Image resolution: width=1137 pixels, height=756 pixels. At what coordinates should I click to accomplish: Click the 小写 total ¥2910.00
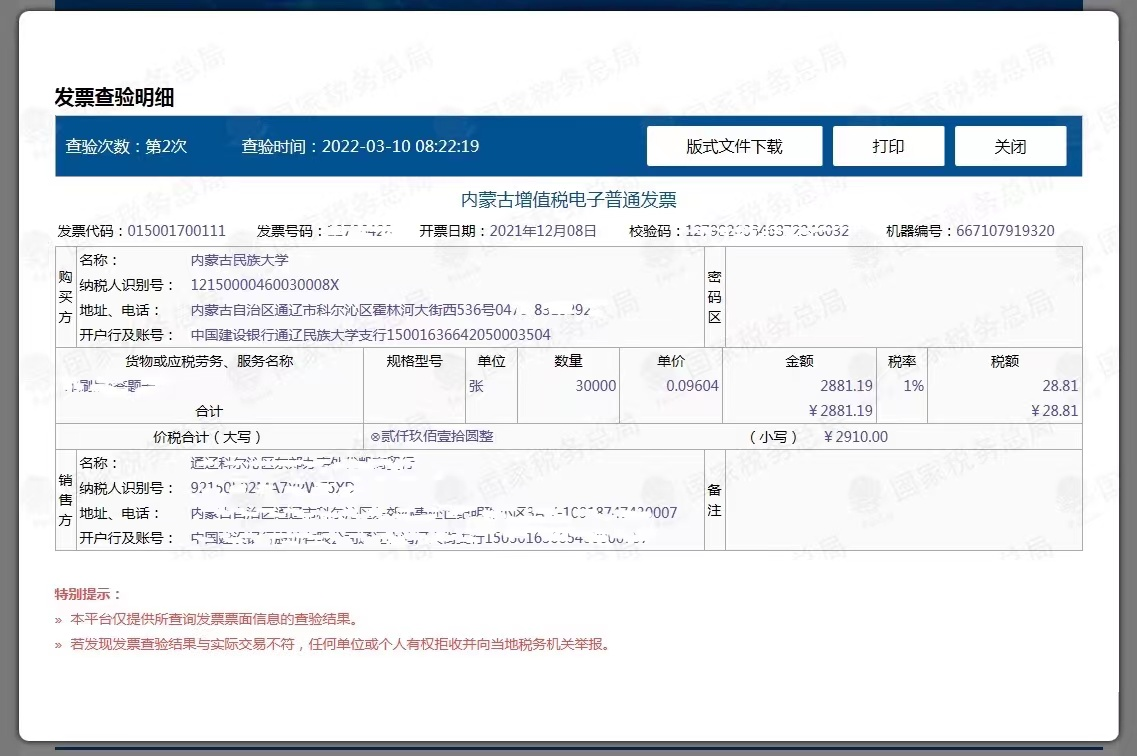[x=855, y=437]
